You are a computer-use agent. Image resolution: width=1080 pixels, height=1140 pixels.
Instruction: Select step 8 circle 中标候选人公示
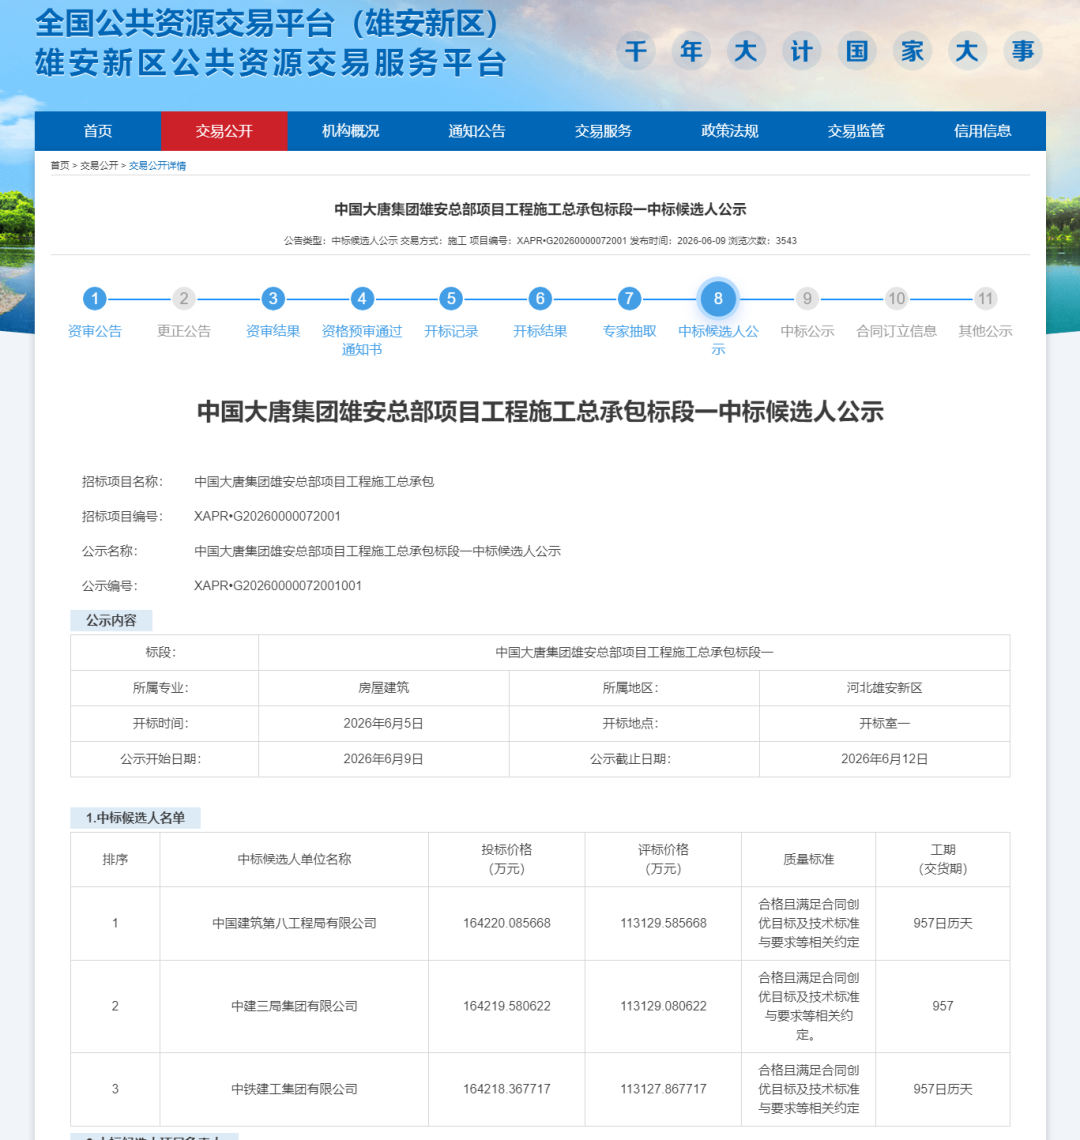[719, 298]
